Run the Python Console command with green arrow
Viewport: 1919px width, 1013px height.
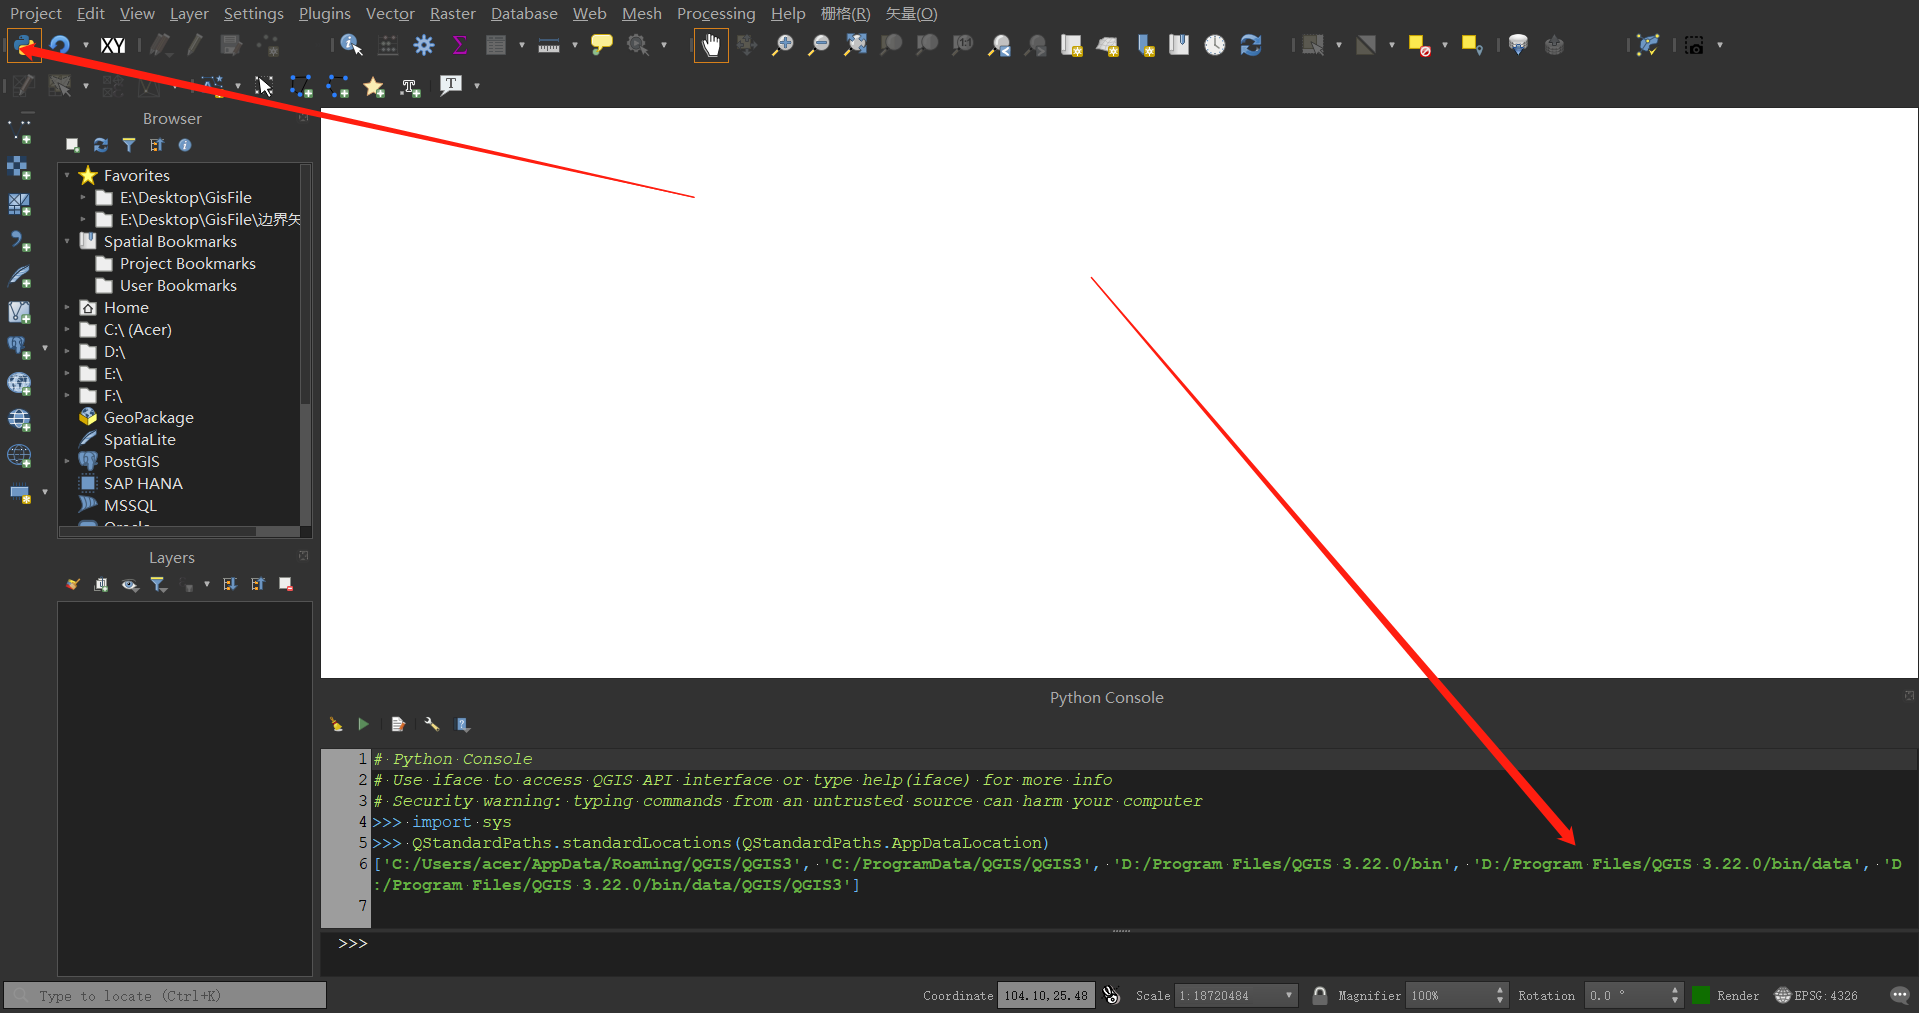coord(363,724)
